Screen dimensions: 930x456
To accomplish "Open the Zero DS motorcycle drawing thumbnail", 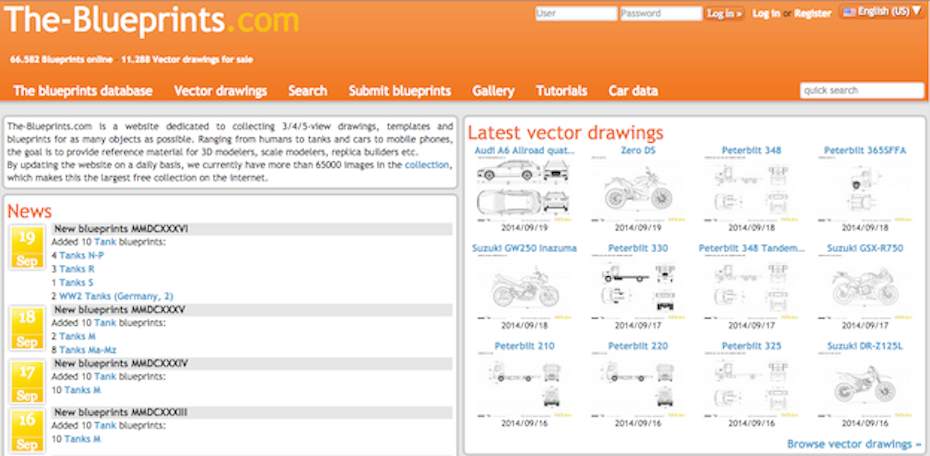I will pos(638,187).
